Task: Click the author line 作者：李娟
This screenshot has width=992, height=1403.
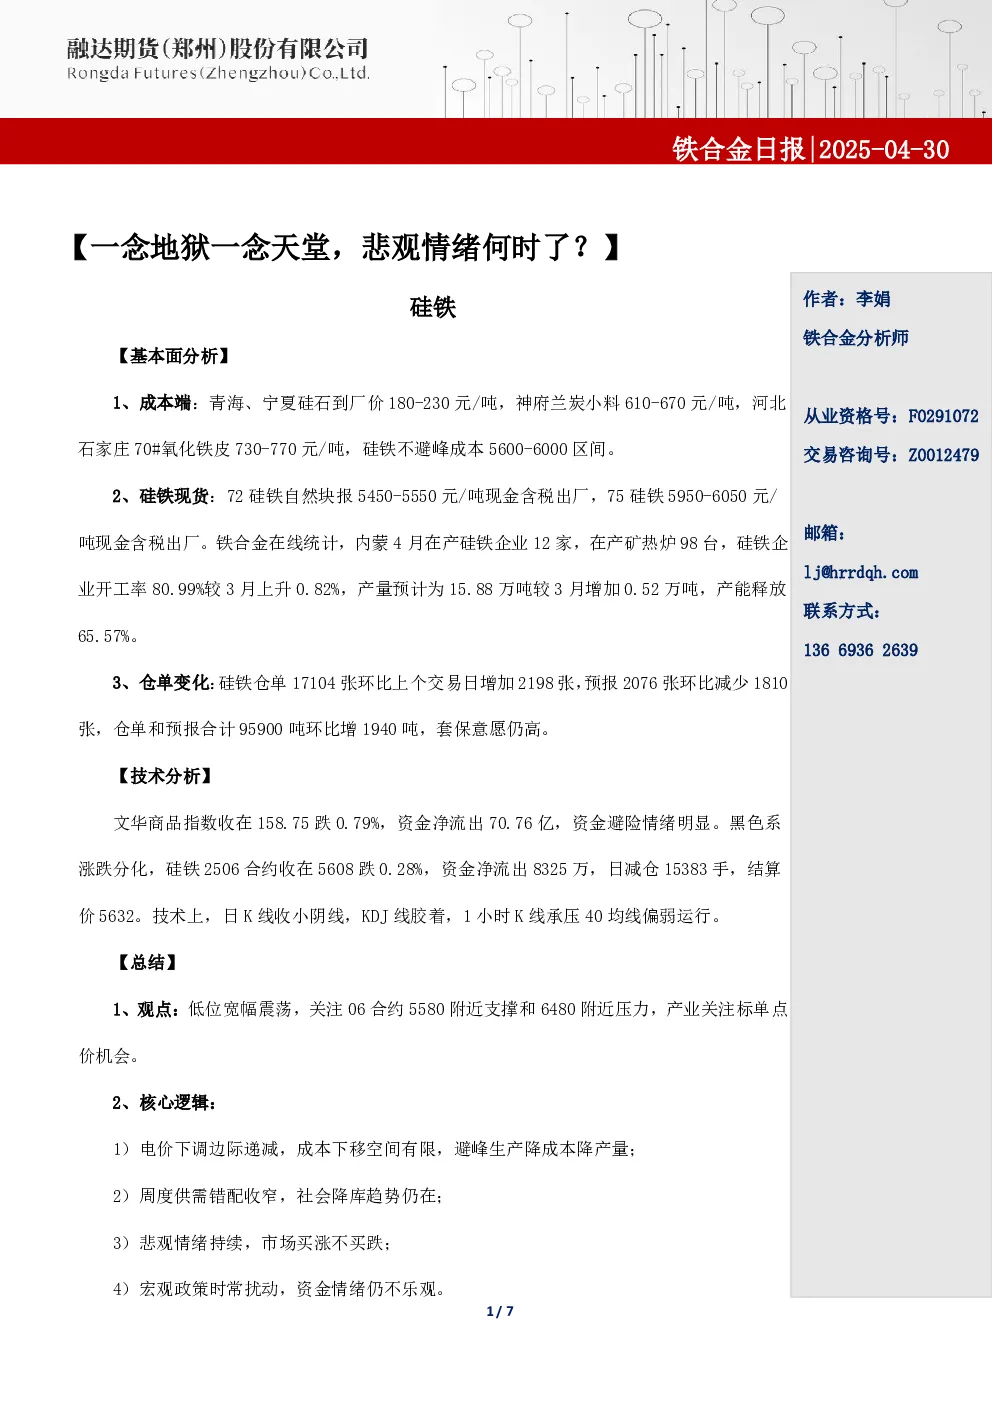Action: [847, 299]
